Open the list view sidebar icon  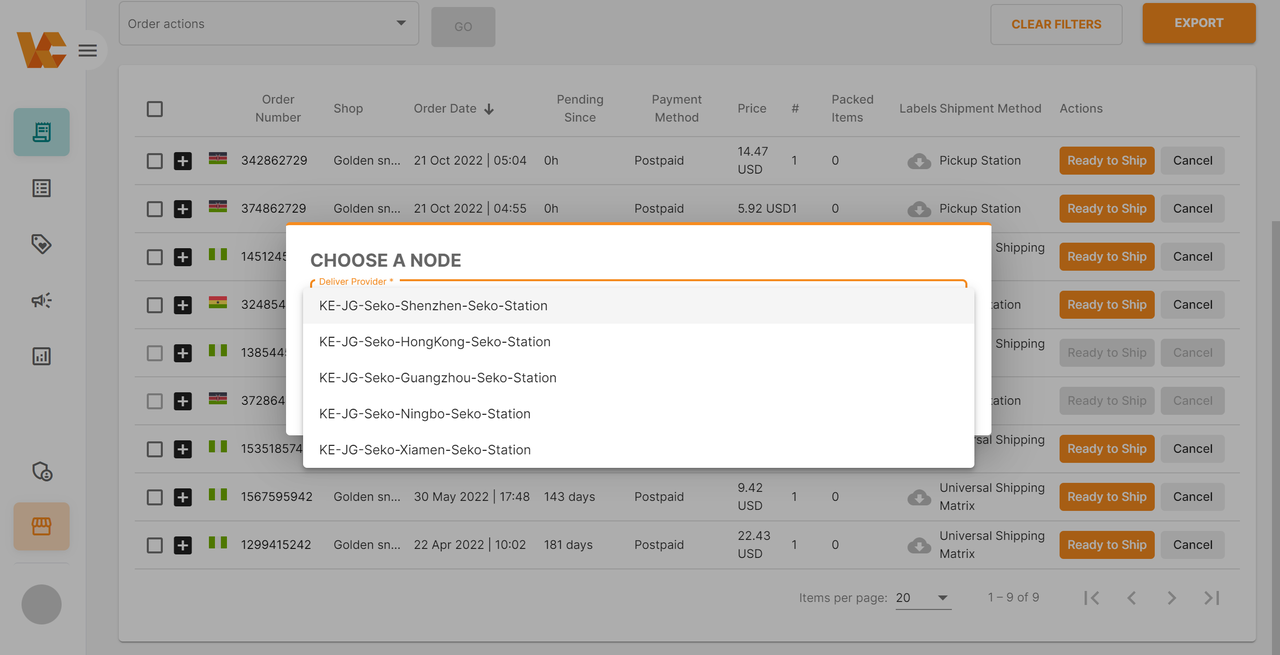[41, 188]
